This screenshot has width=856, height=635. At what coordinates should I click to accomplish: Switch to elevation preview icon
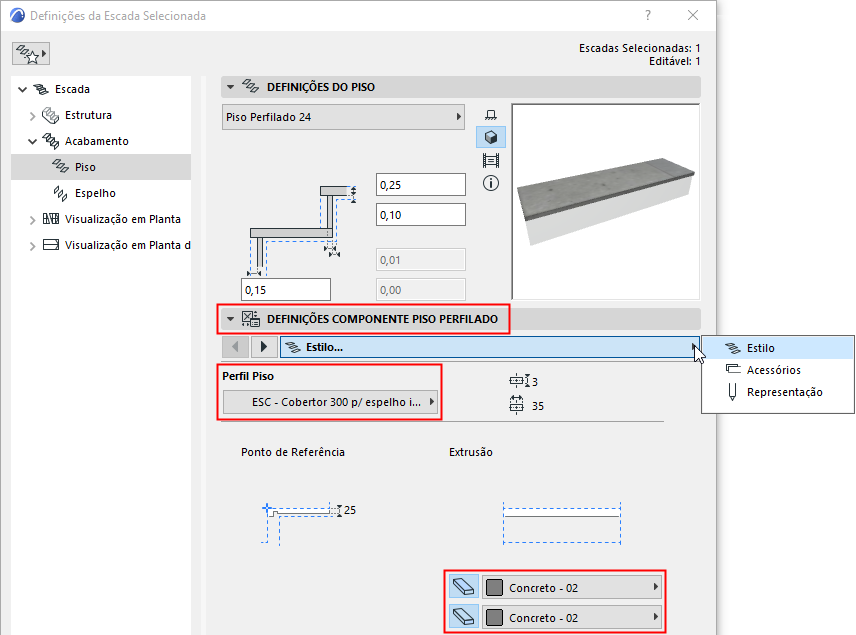coord(491,161)
